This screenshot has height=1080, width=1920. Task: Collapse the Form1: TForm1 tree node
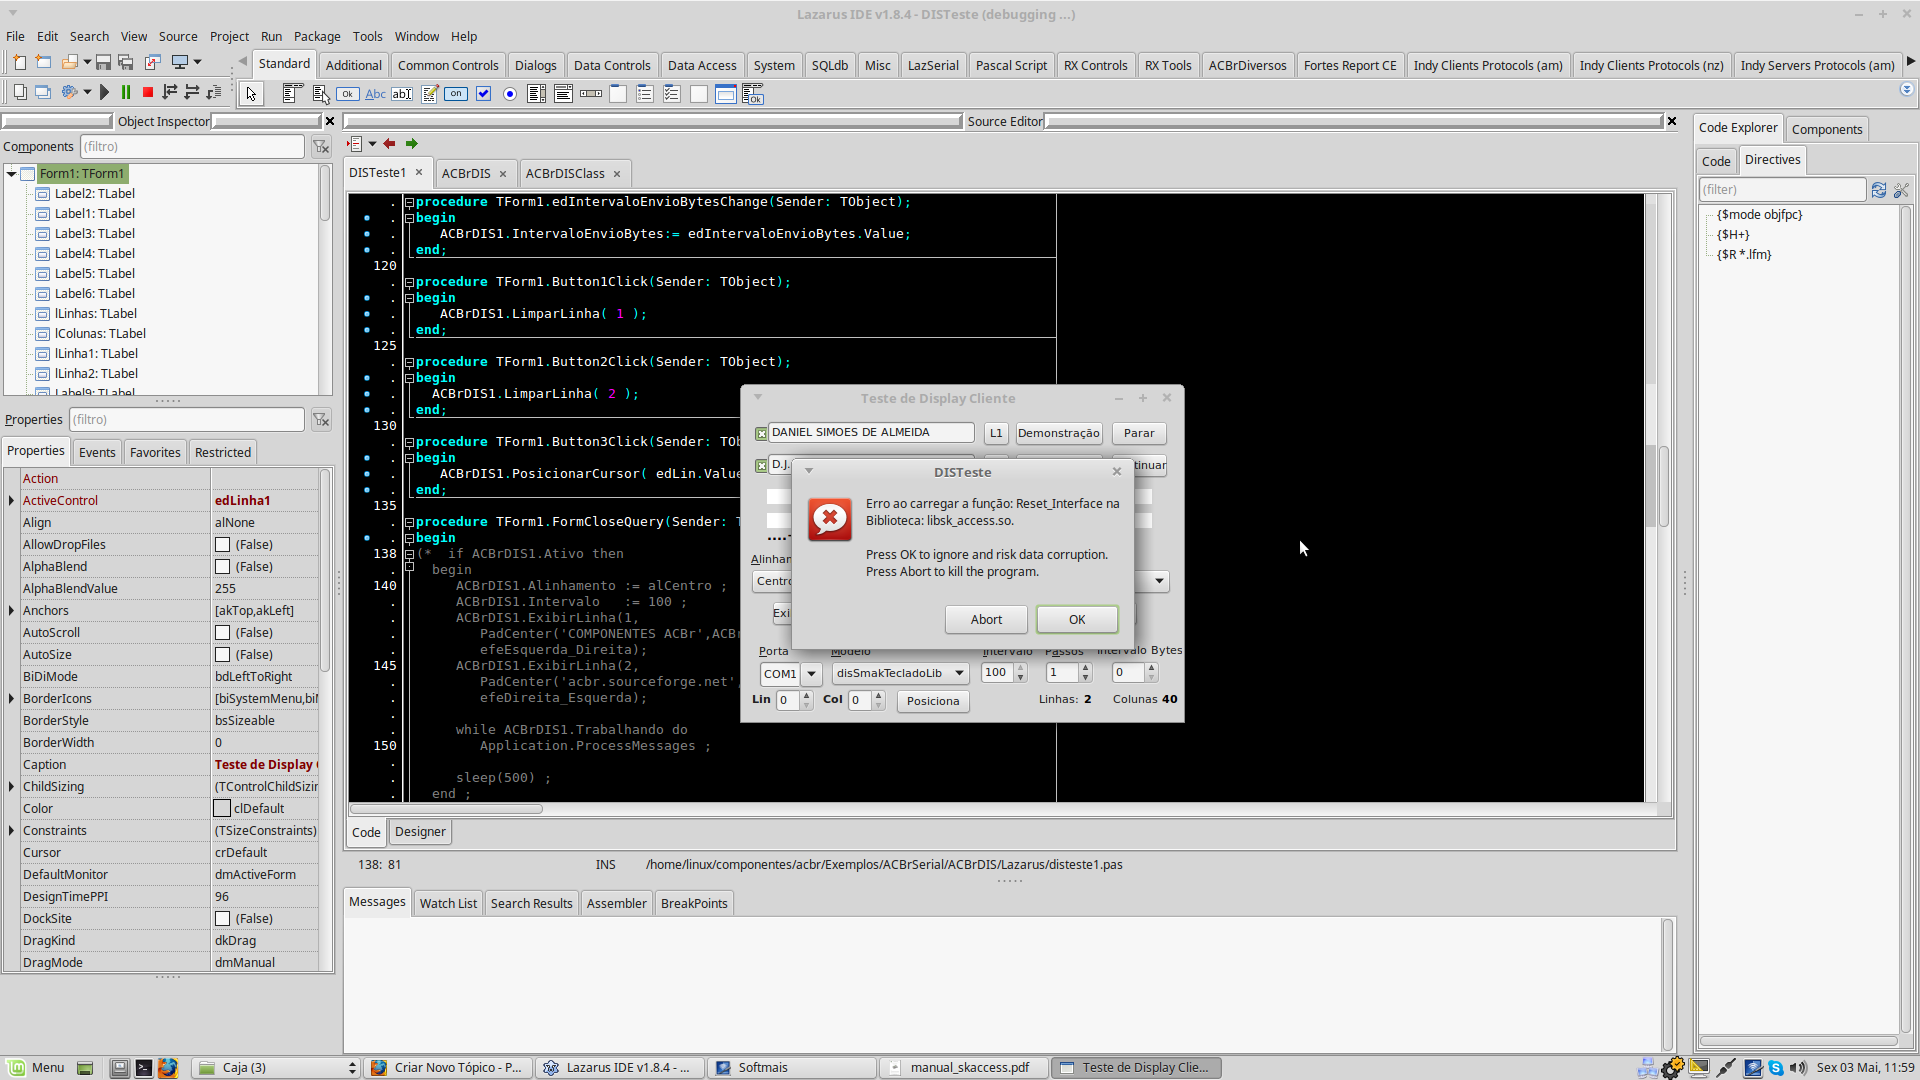11,174
